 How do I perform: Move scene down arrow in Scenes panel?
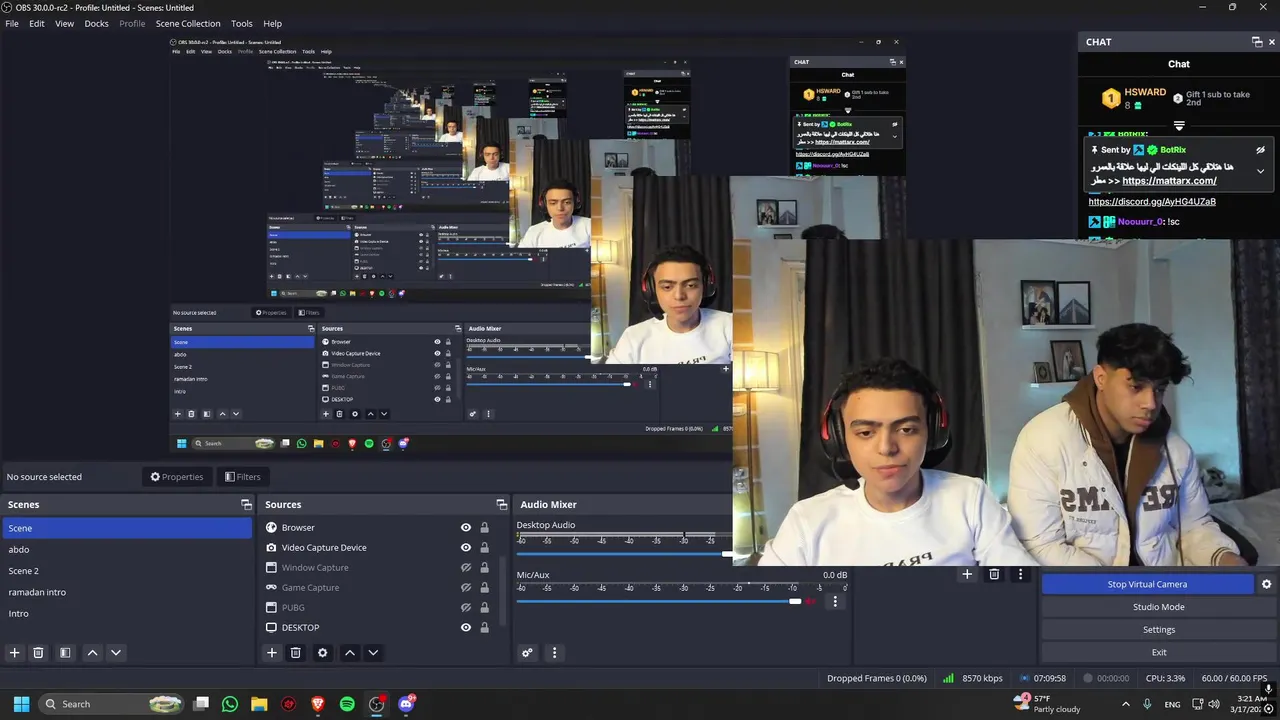point(116,653)
